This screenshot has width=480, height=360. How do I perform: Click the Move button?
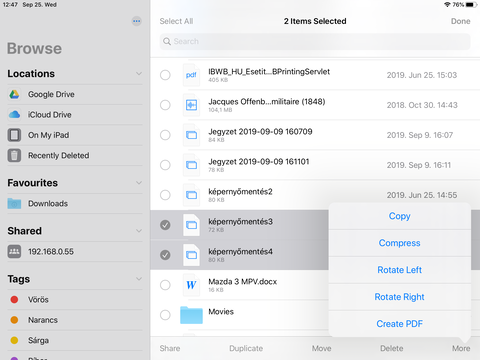click(x=322, y=348)
